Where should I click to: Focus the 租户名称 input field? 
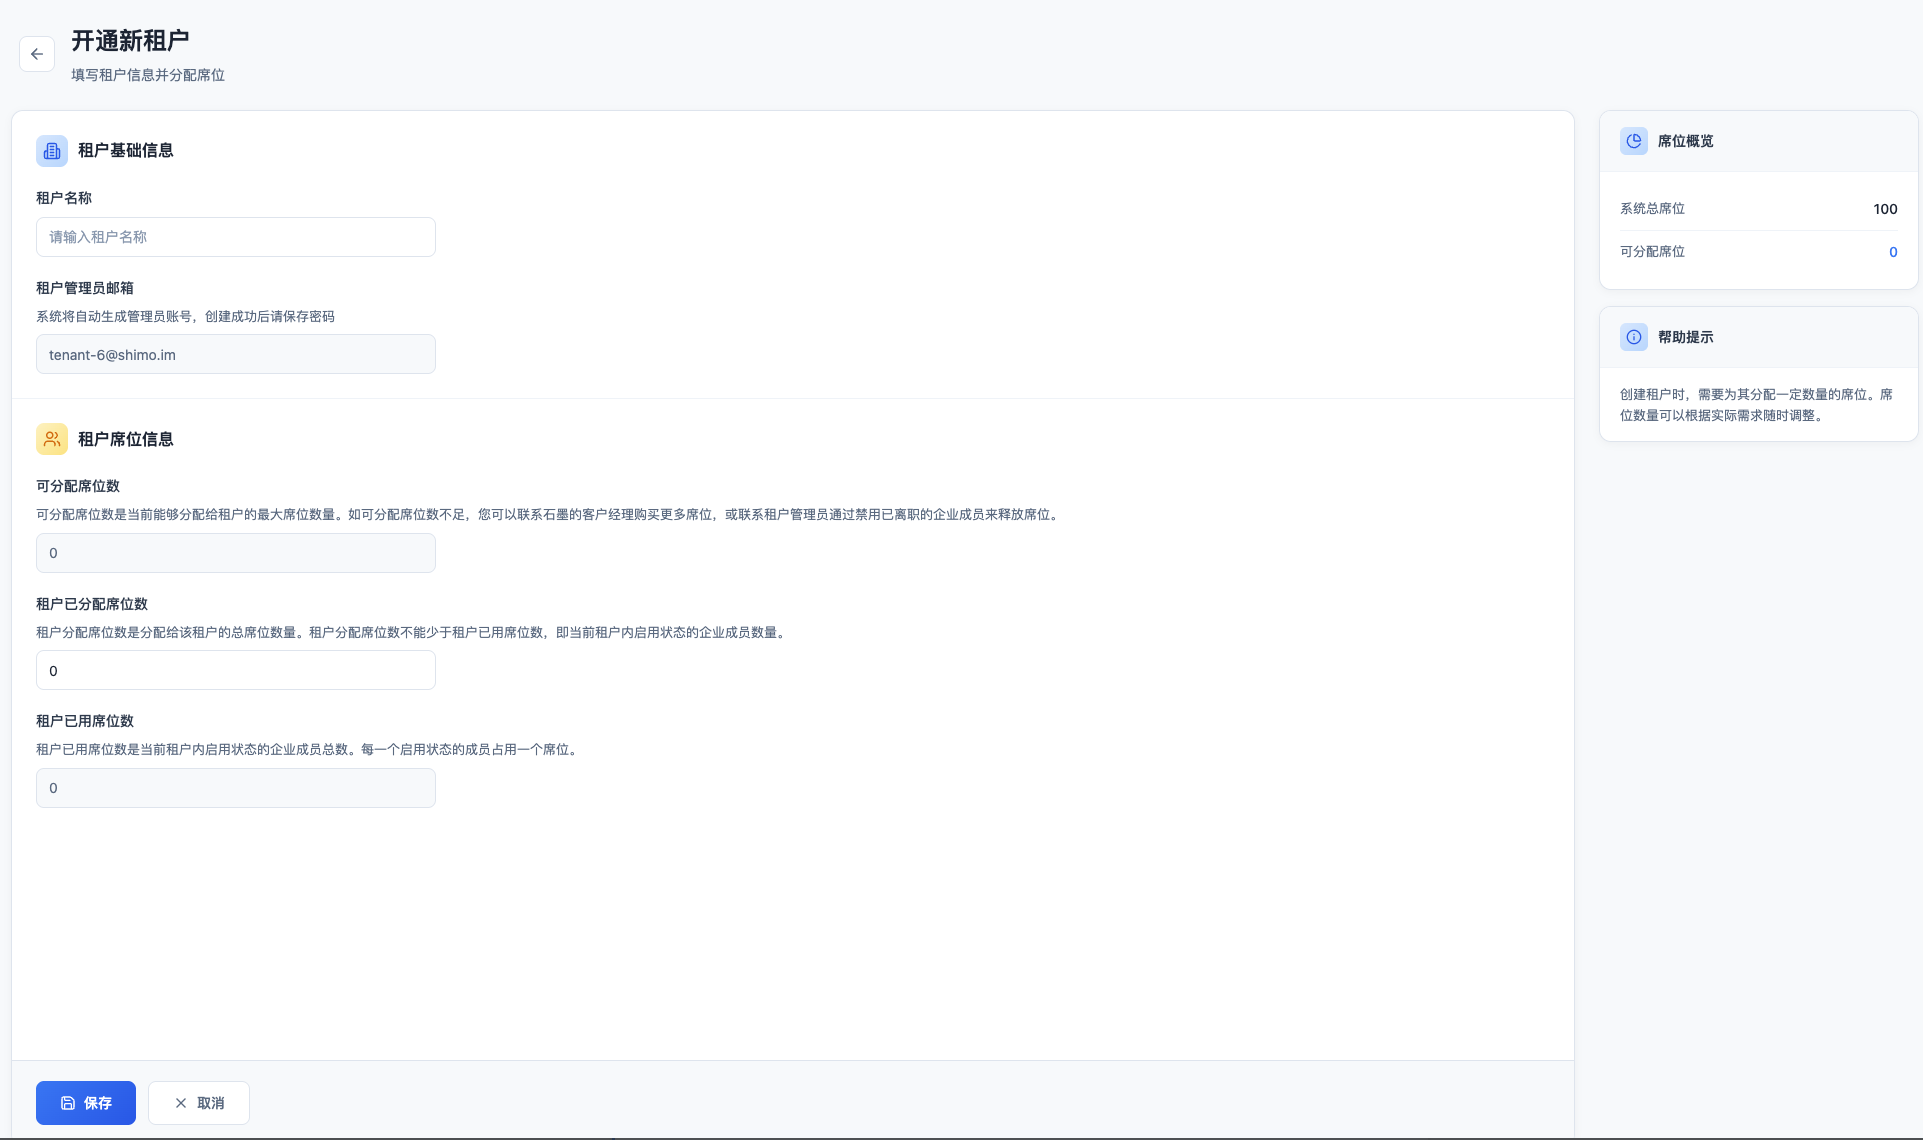pyautogui.click(x=236, y=237)
